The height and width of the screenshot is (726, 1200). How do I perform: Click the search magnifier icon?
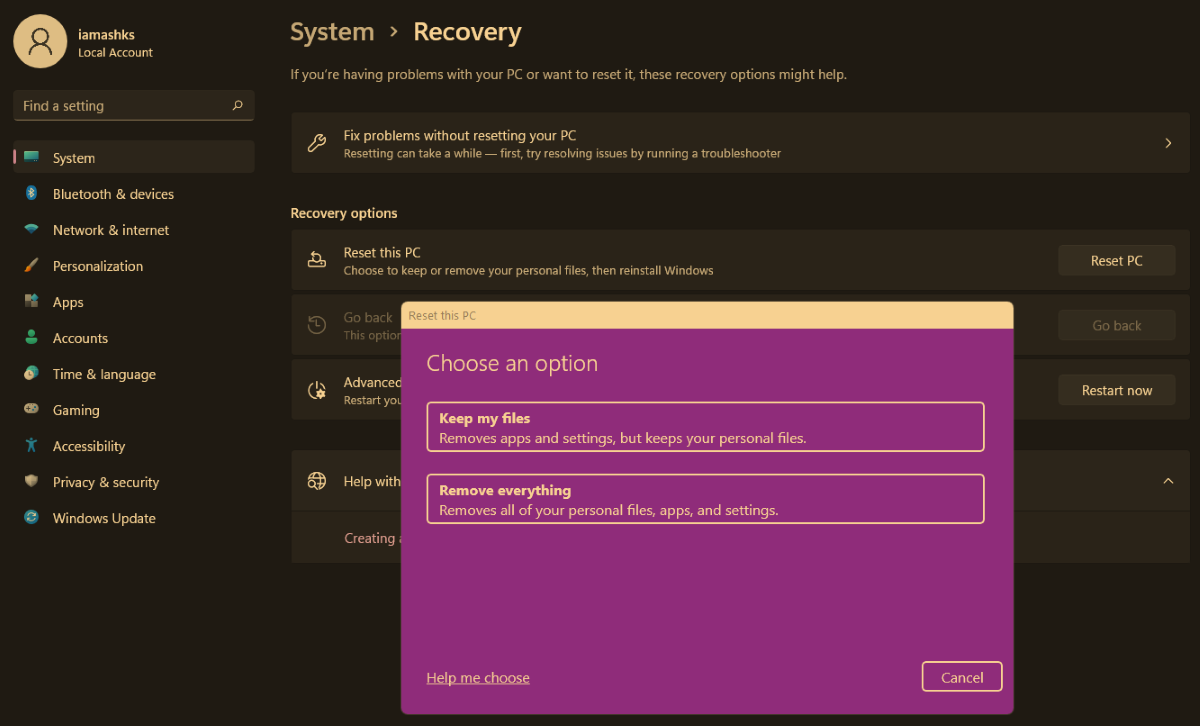[x=237, y=105]
